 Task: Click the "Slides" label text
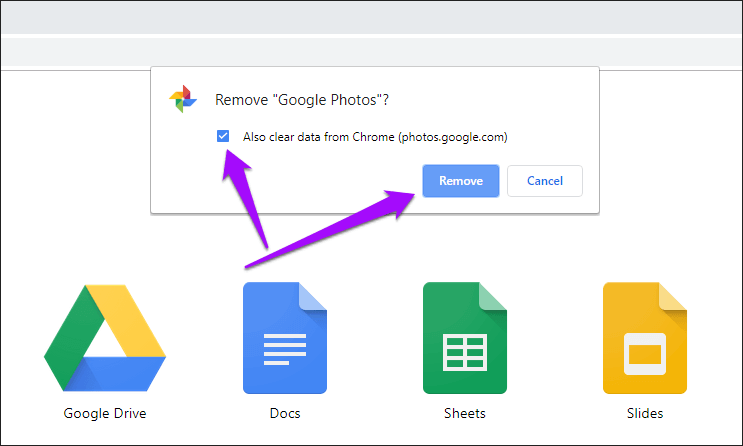click(x=644, y=413)
